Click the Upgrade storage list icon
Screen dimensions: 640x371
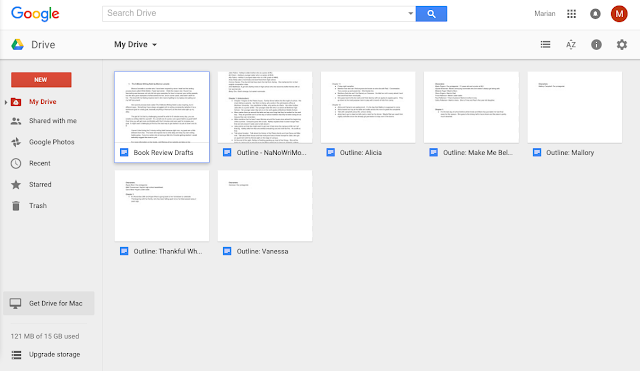[x=16, y=355]
